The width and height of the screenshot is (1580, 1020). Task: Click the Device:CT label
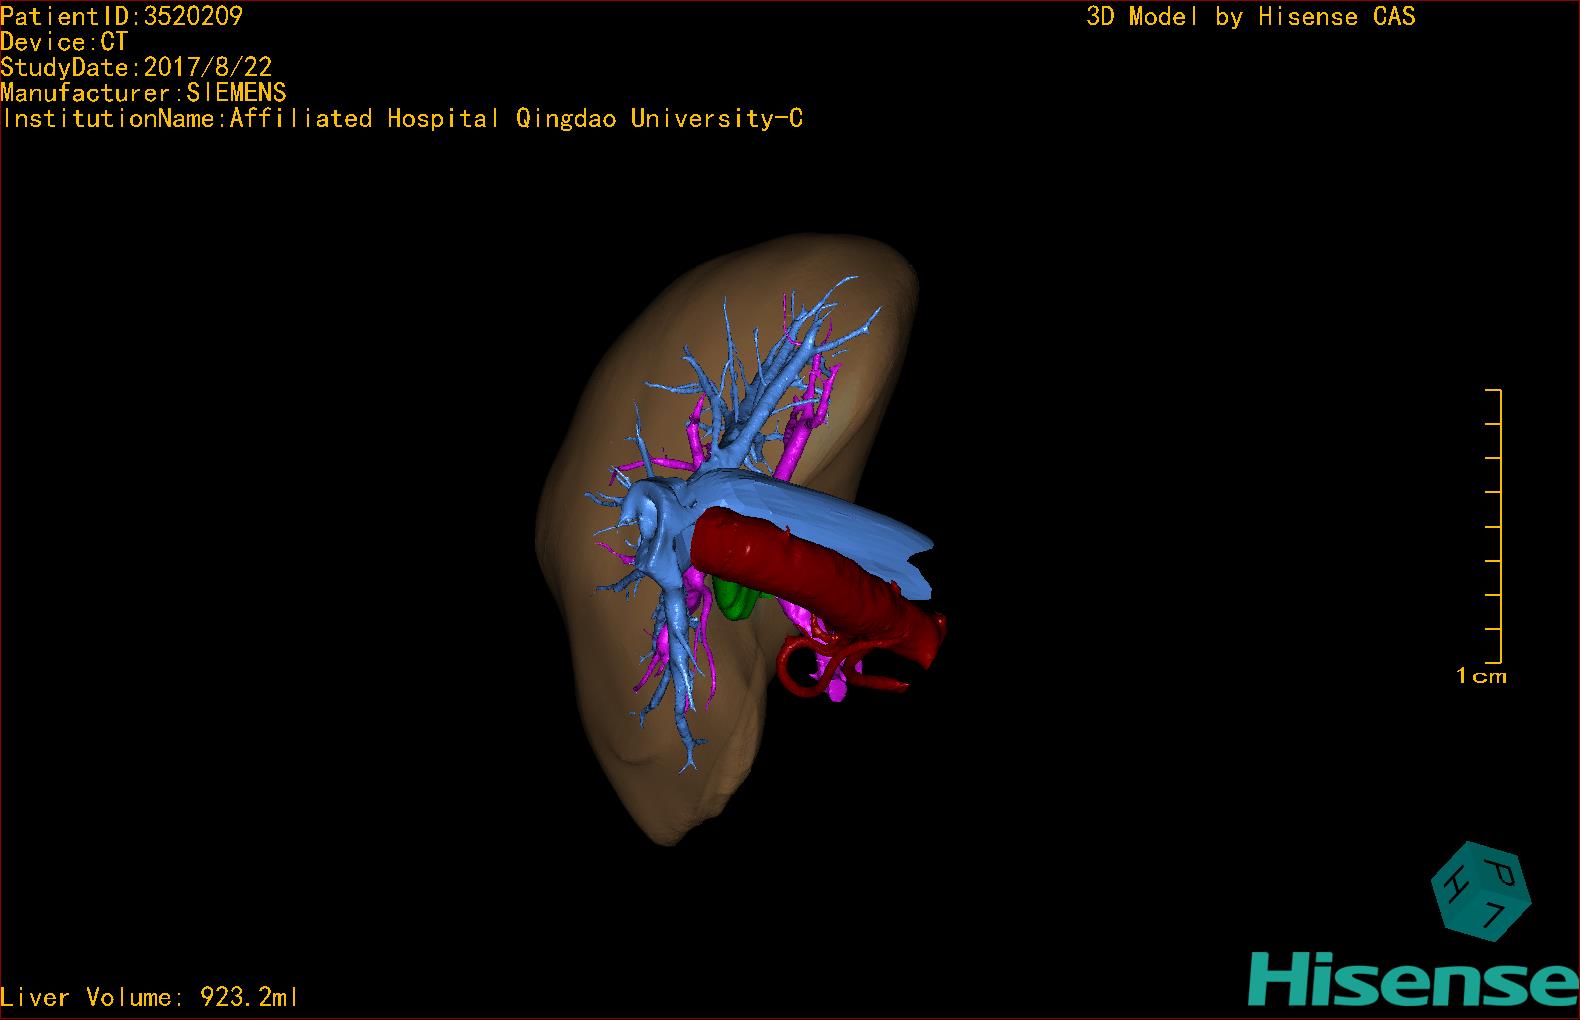click(x=64, y=42)
